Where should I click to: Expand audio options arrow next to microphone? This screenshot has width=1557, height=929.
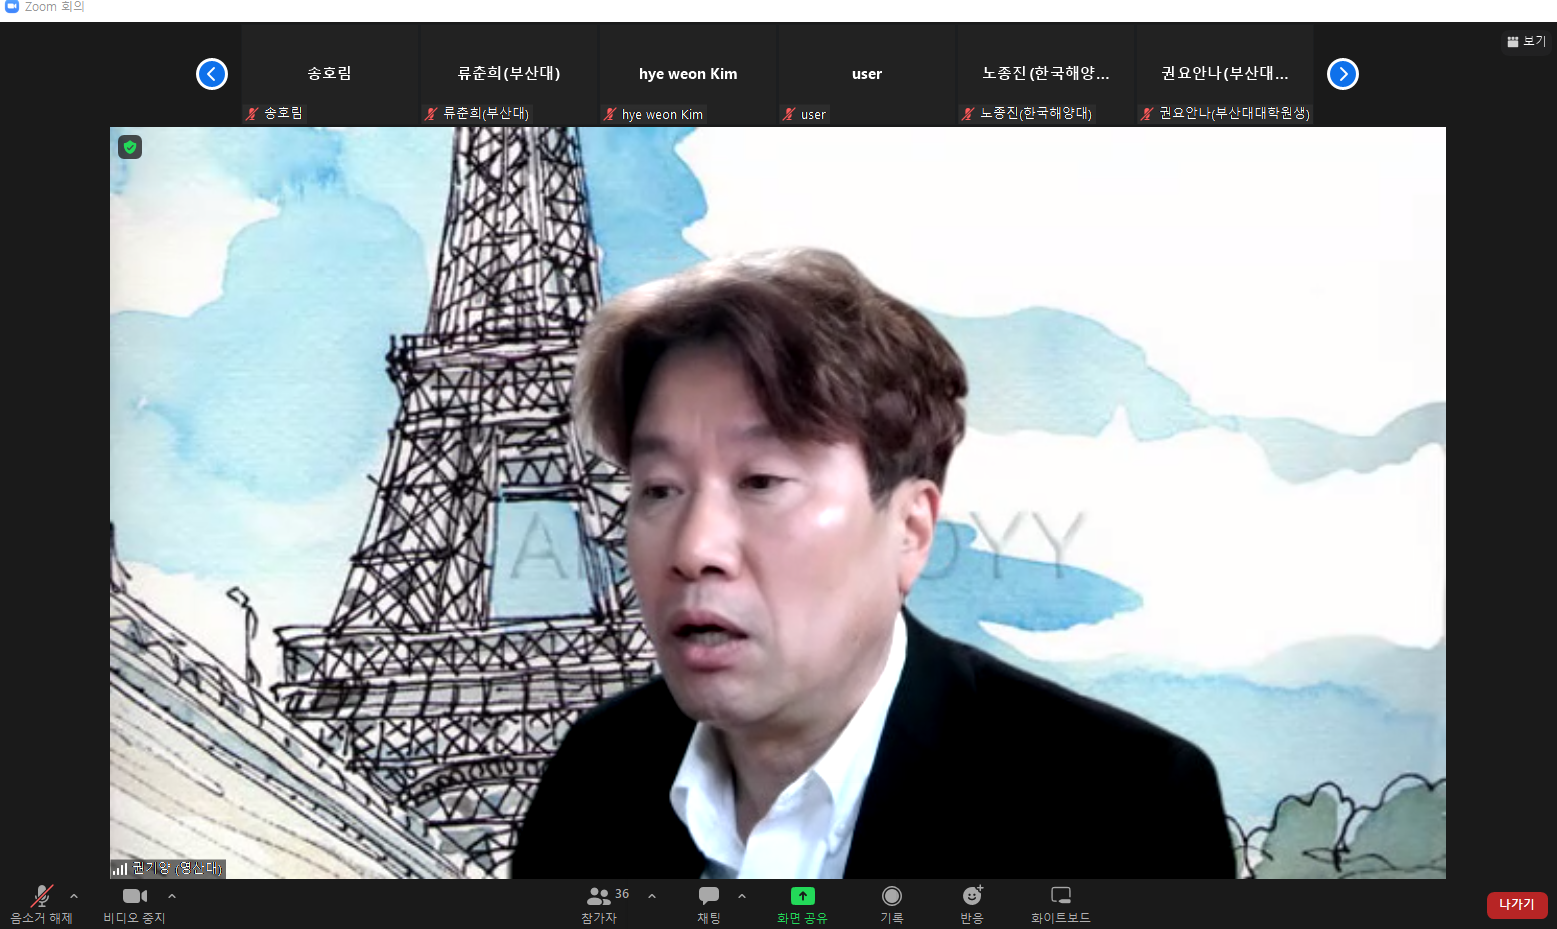click(74, 896)
